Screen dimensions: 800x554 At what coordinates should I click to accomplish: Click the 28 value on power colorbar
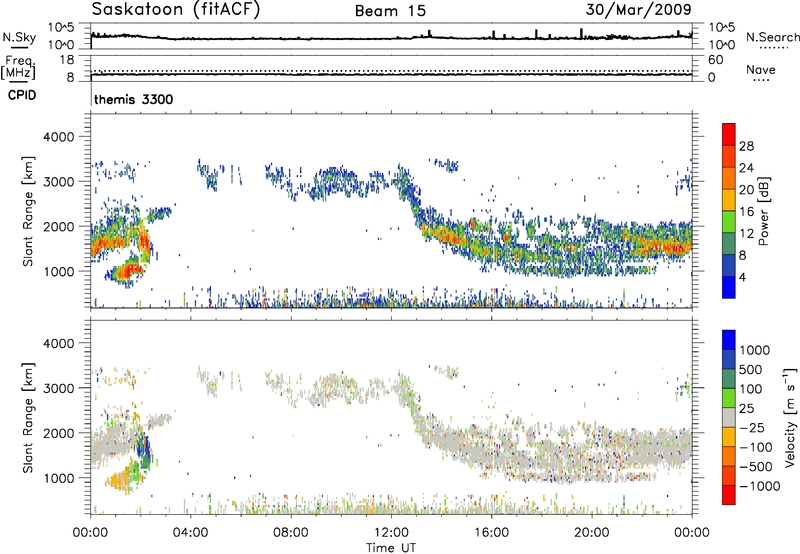tap(746, 146)
